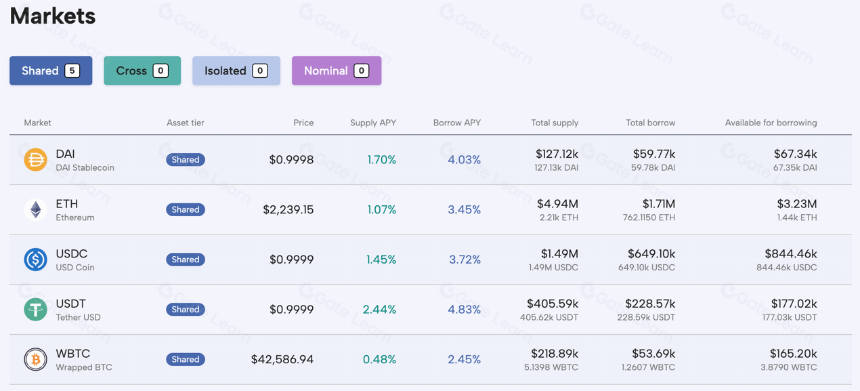
Task: Click the 2.45% borrow APY value
Action: [465, 359]
